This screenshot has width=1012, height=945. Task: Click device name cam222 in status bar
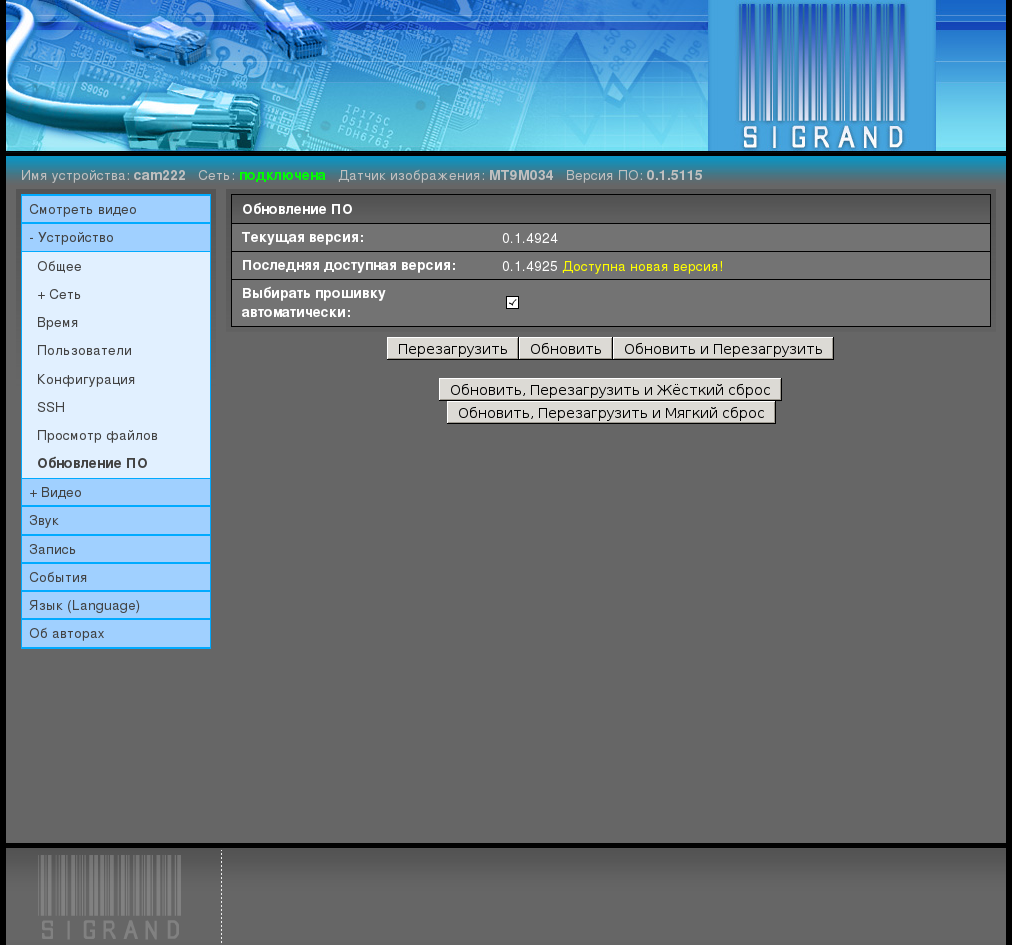pyautogui.click(x=159, y=175)
